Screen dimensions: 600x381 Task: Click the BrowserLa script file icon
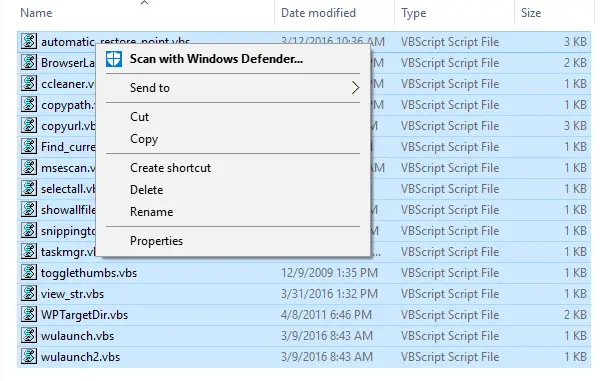click(x=29, y=62)
